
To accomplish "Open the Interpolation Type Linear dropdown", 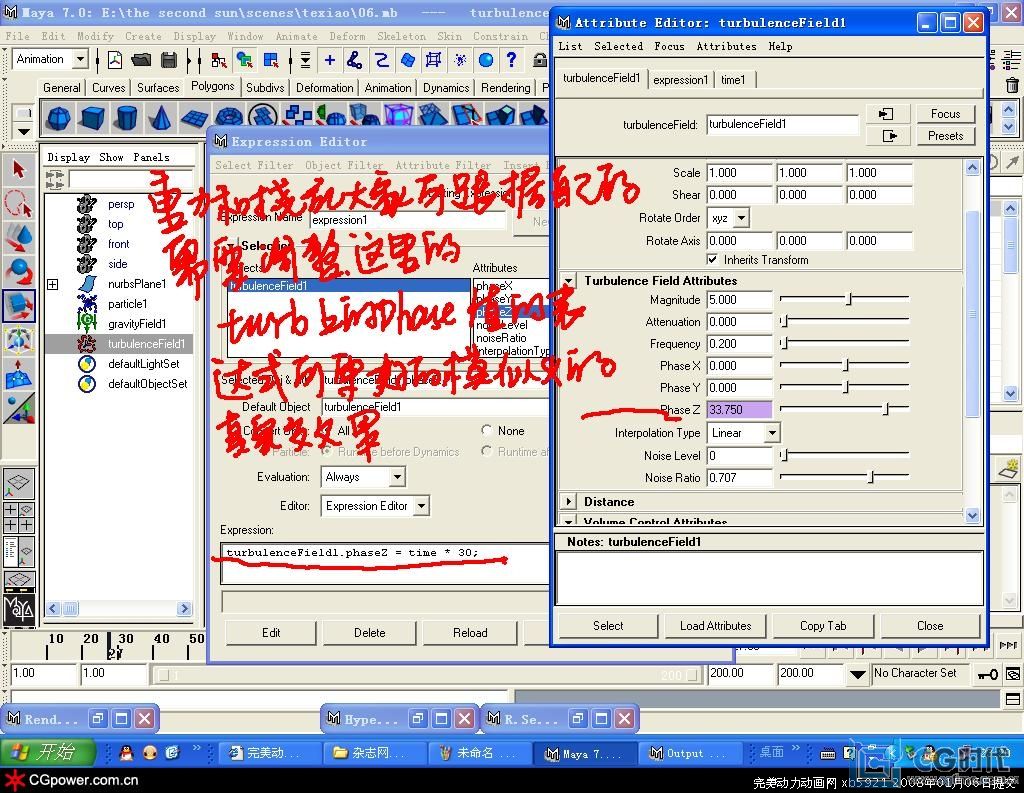I will pyautogui.click(x=773, y=432).
